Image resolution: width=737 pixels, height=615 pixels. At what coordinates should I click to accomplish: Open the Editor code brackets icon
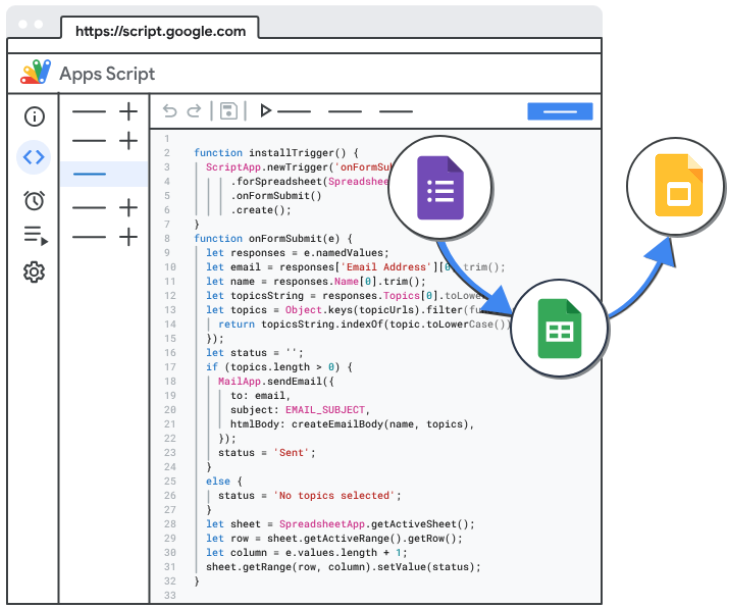point(34,157)
